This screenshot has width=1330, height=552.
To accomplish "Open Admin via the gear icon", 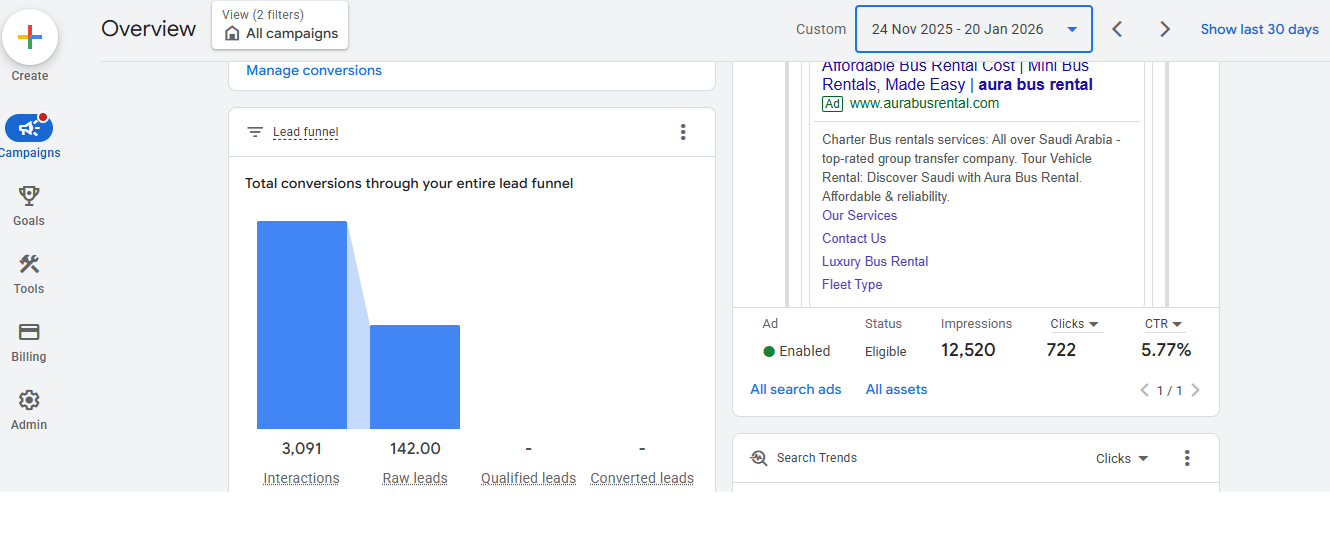I will click(x=29, y=400).
